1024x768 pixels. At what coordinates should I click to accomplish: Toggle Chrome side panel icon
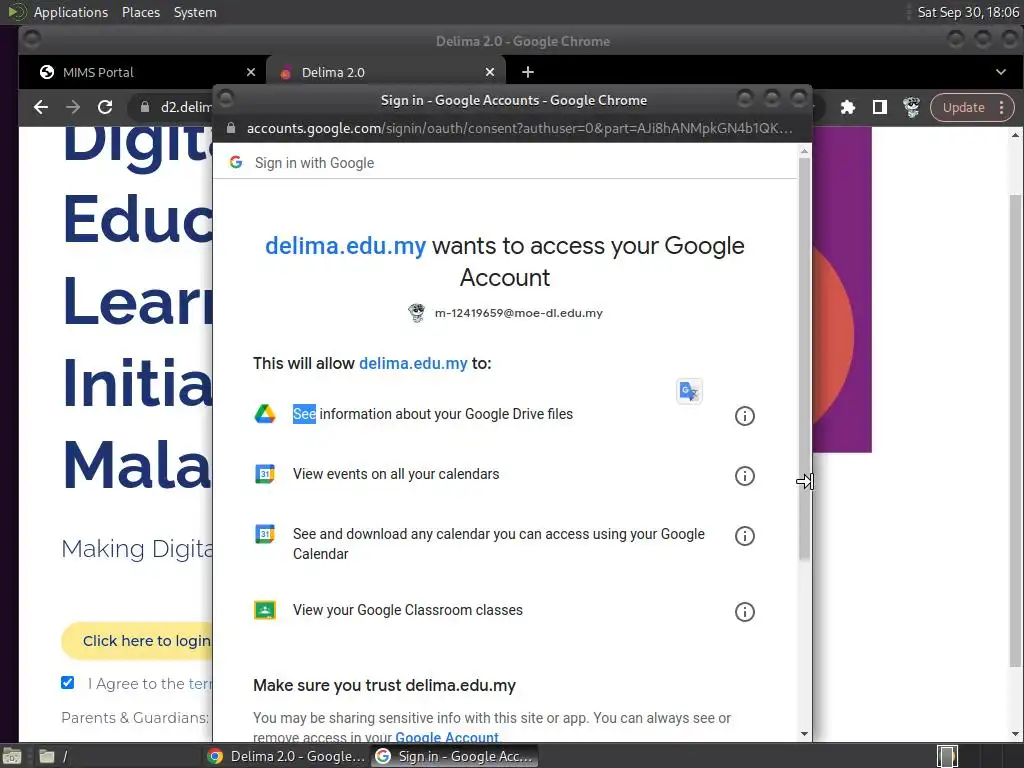(x=880, y=107)
